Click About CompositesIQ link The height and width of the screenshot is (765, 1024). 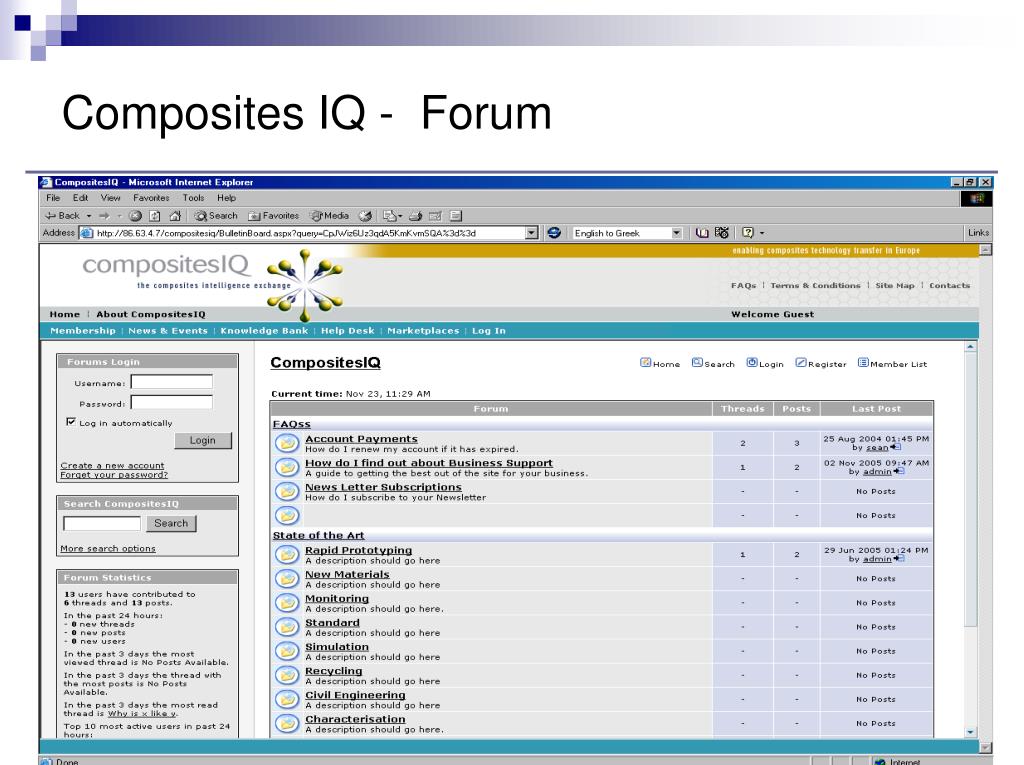click(151, 314)
